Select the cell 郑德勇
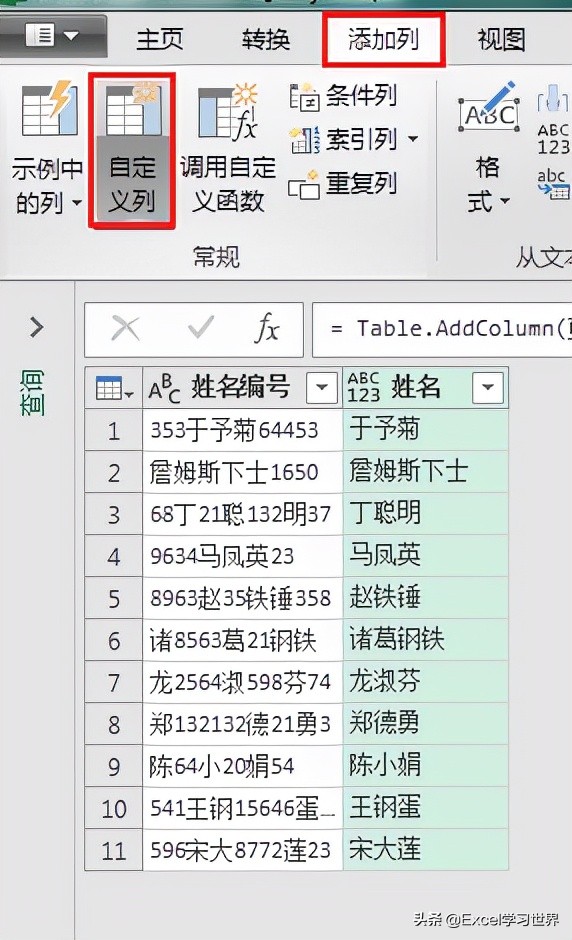This screenshot has height=940, width=572. [425, 724]
